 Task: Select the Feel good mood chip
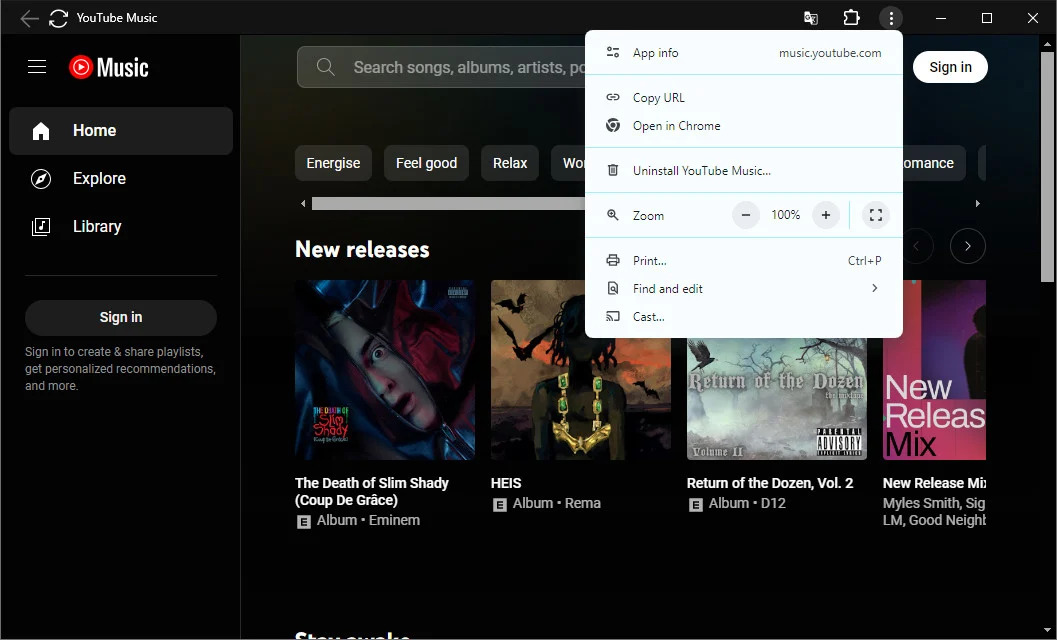tap(426, 163)
